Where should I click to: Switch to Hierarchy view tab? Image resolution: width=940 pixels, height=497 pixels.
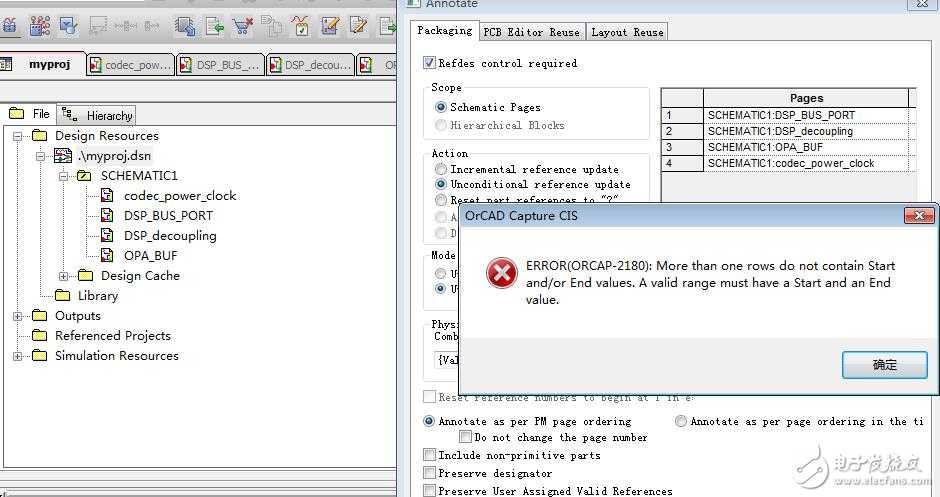pos(97,115)
